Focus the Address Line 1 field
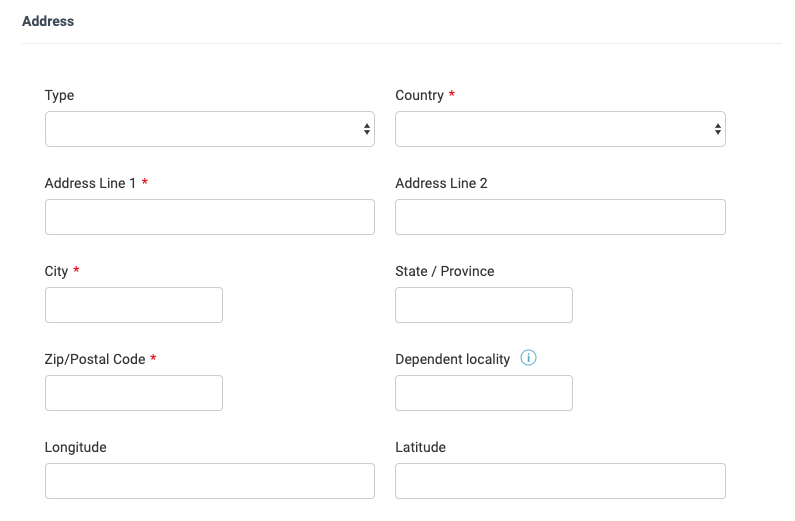This screenshot has height=521, width=795. coord(209,217)
